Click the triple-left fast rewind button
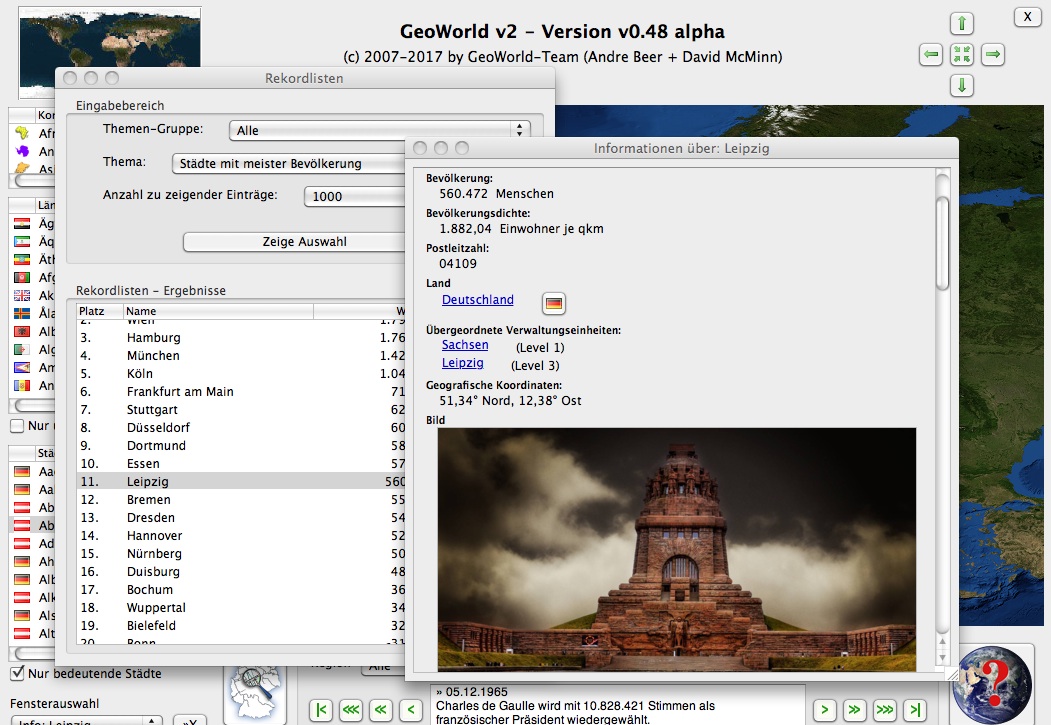1051x725 pixels. click(351, 710)
